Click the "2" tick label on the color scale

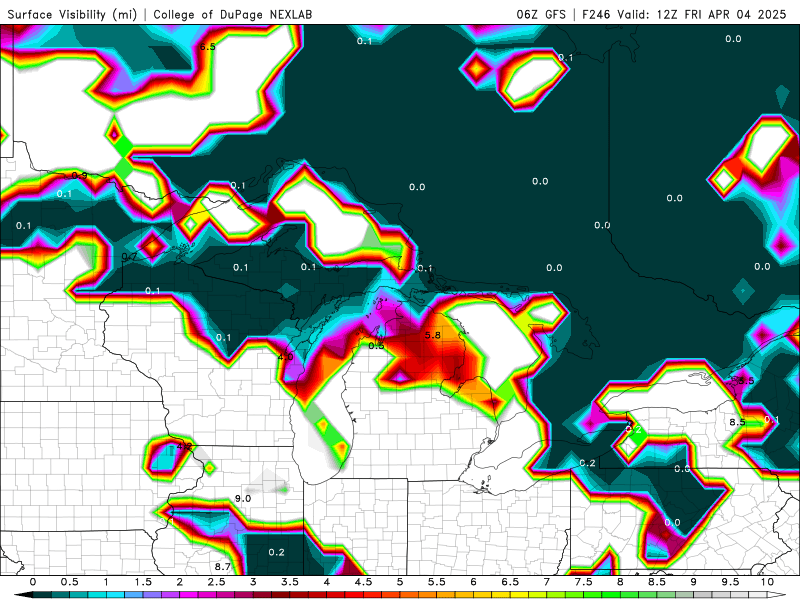click(180, 582)
